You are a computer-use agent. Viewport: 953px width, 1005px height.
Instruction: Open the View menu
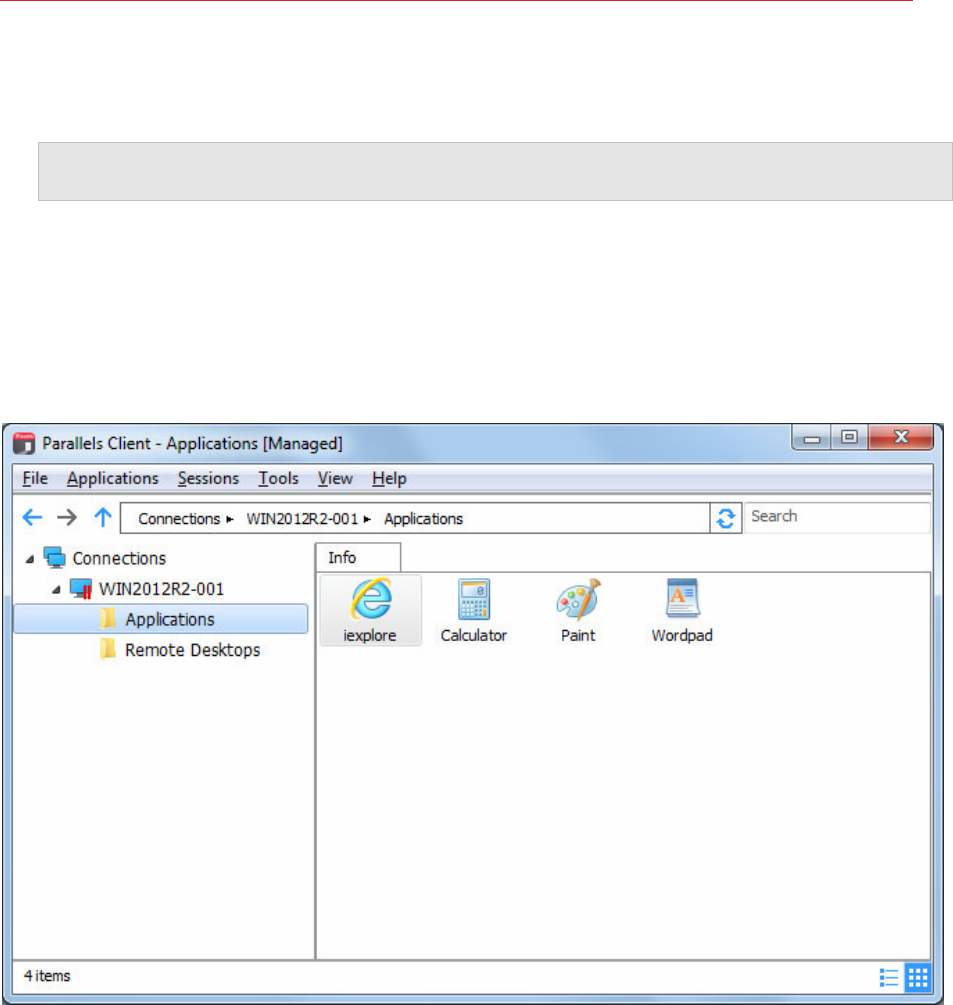(x=335, y=478)
